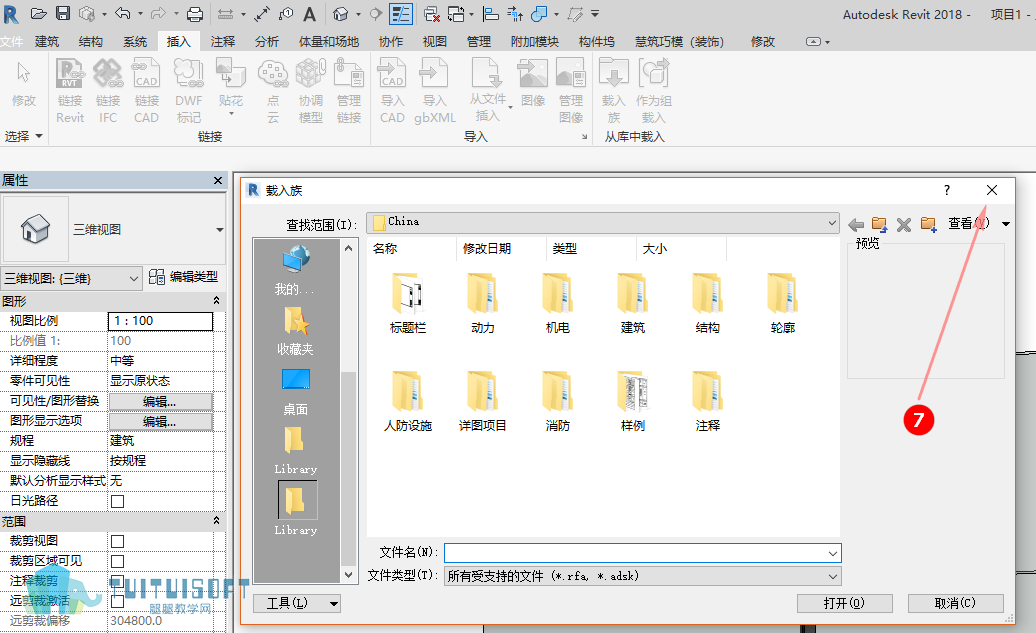Screen dimensions: 1036x633
Task: Click 视图比例 1:100 value field
Action: point(161,321)
